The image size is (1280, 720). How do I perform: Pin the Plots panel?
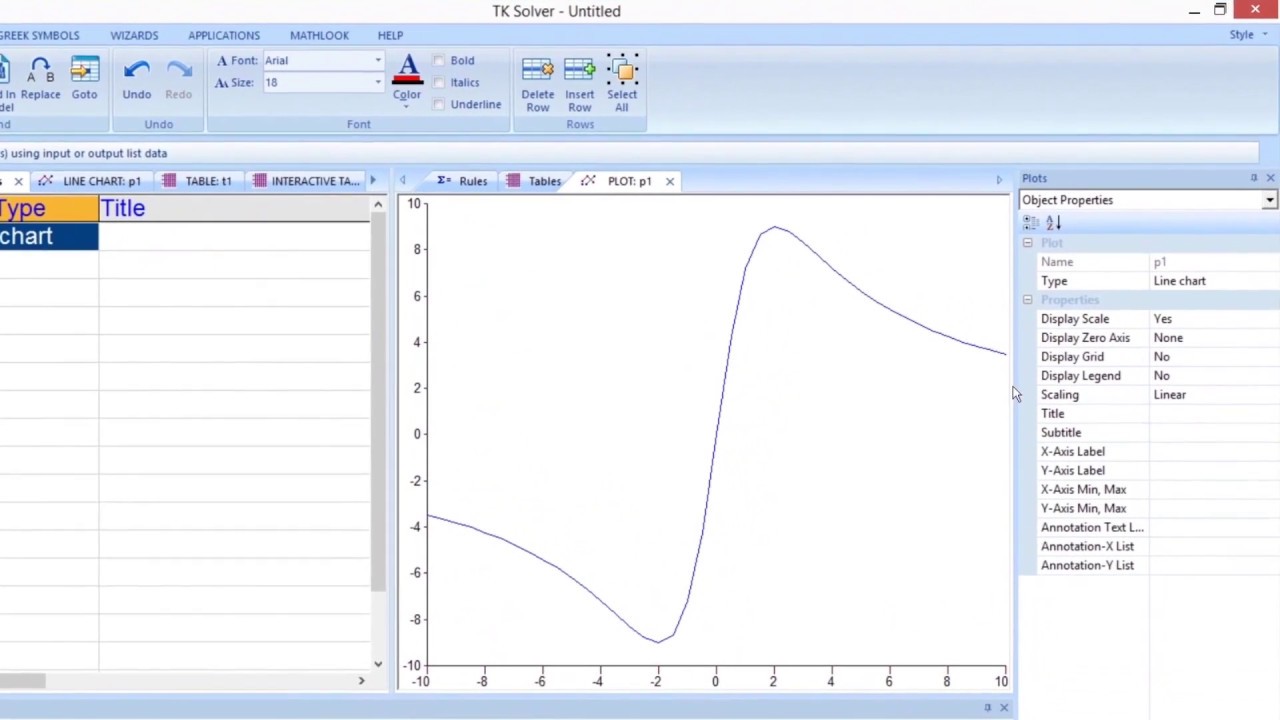click(x=1253, y=178)
